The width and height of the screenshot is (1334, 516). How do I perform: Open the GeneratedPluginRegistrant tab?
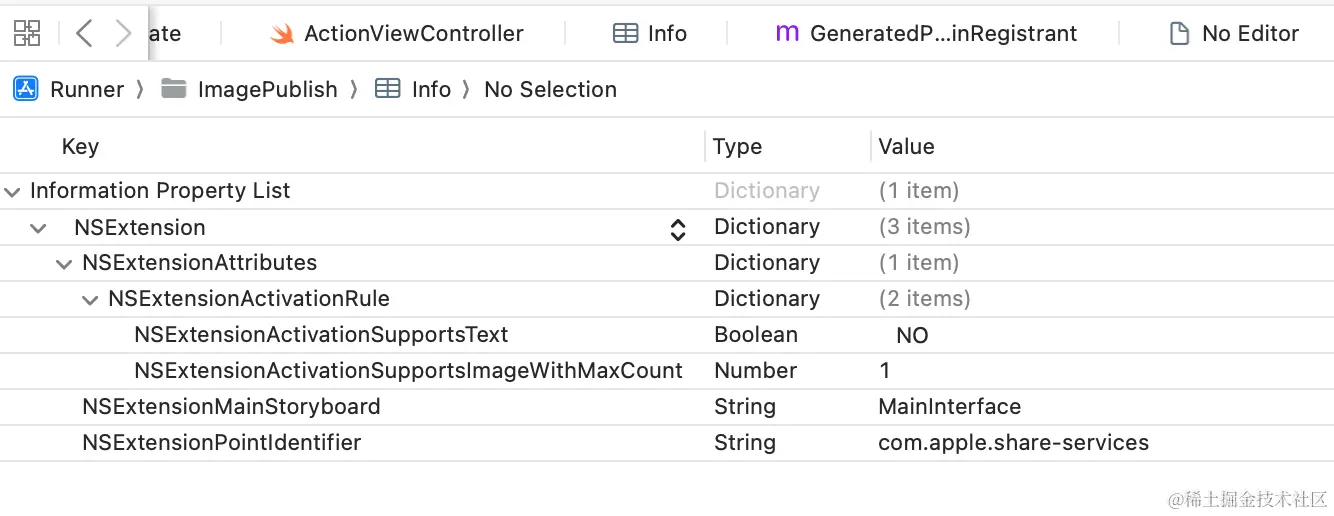(926, 33)
